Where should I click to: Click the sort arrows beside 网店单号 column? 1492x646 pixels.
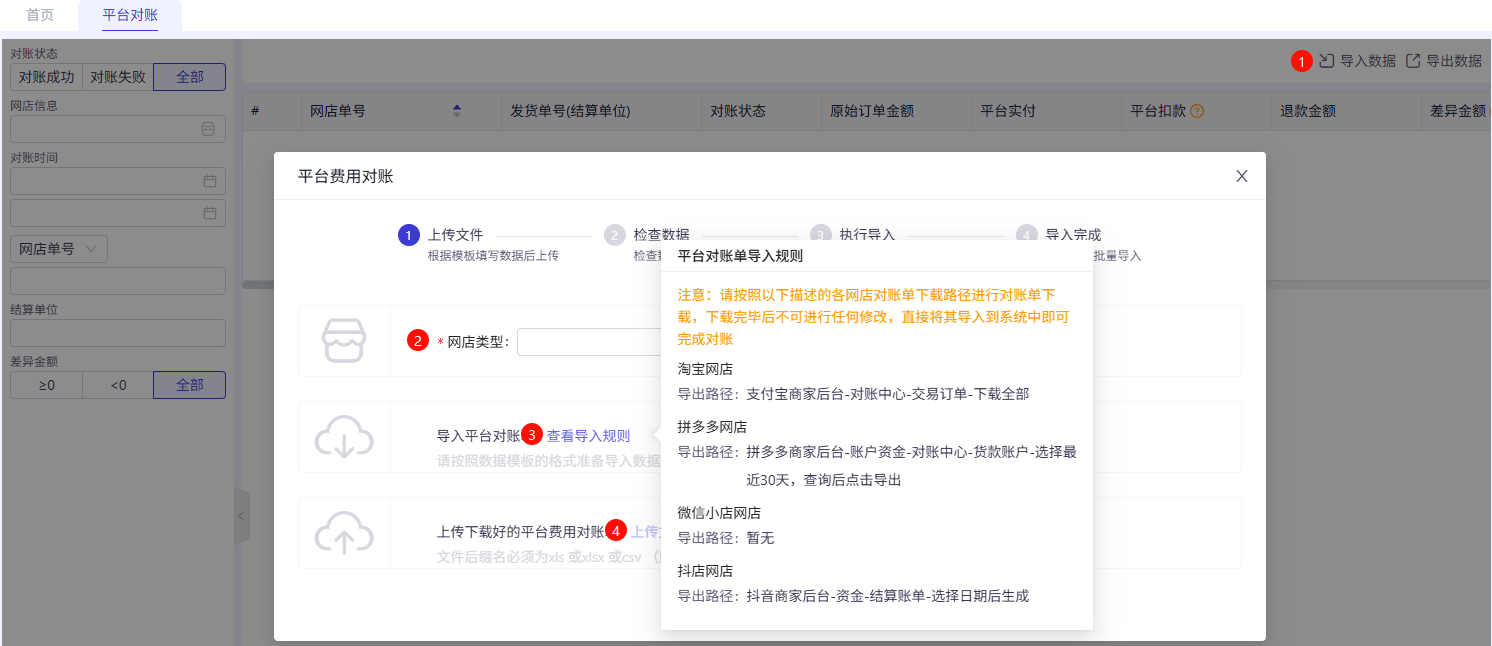[457, 111]
